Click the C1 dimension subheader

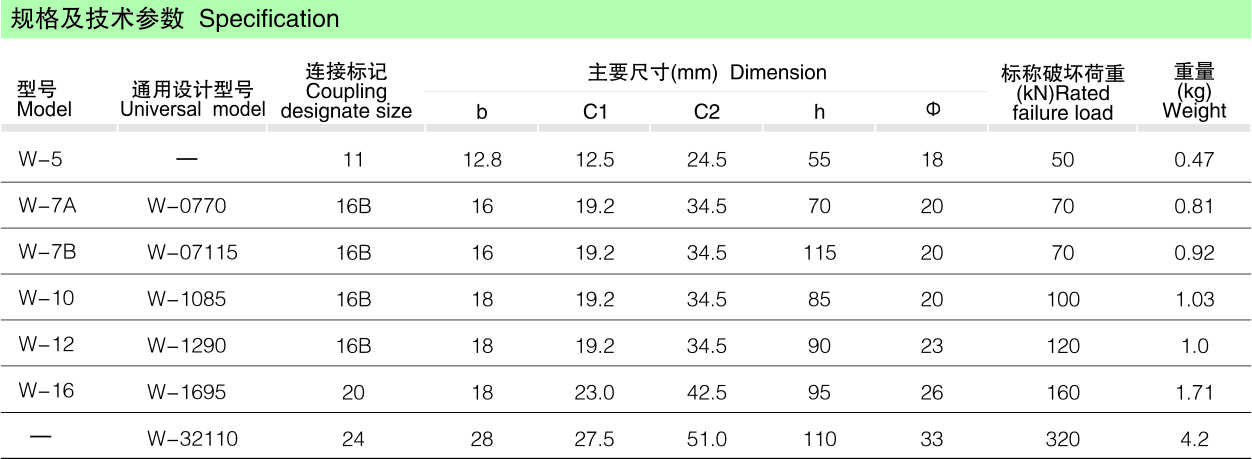[595, 112]
